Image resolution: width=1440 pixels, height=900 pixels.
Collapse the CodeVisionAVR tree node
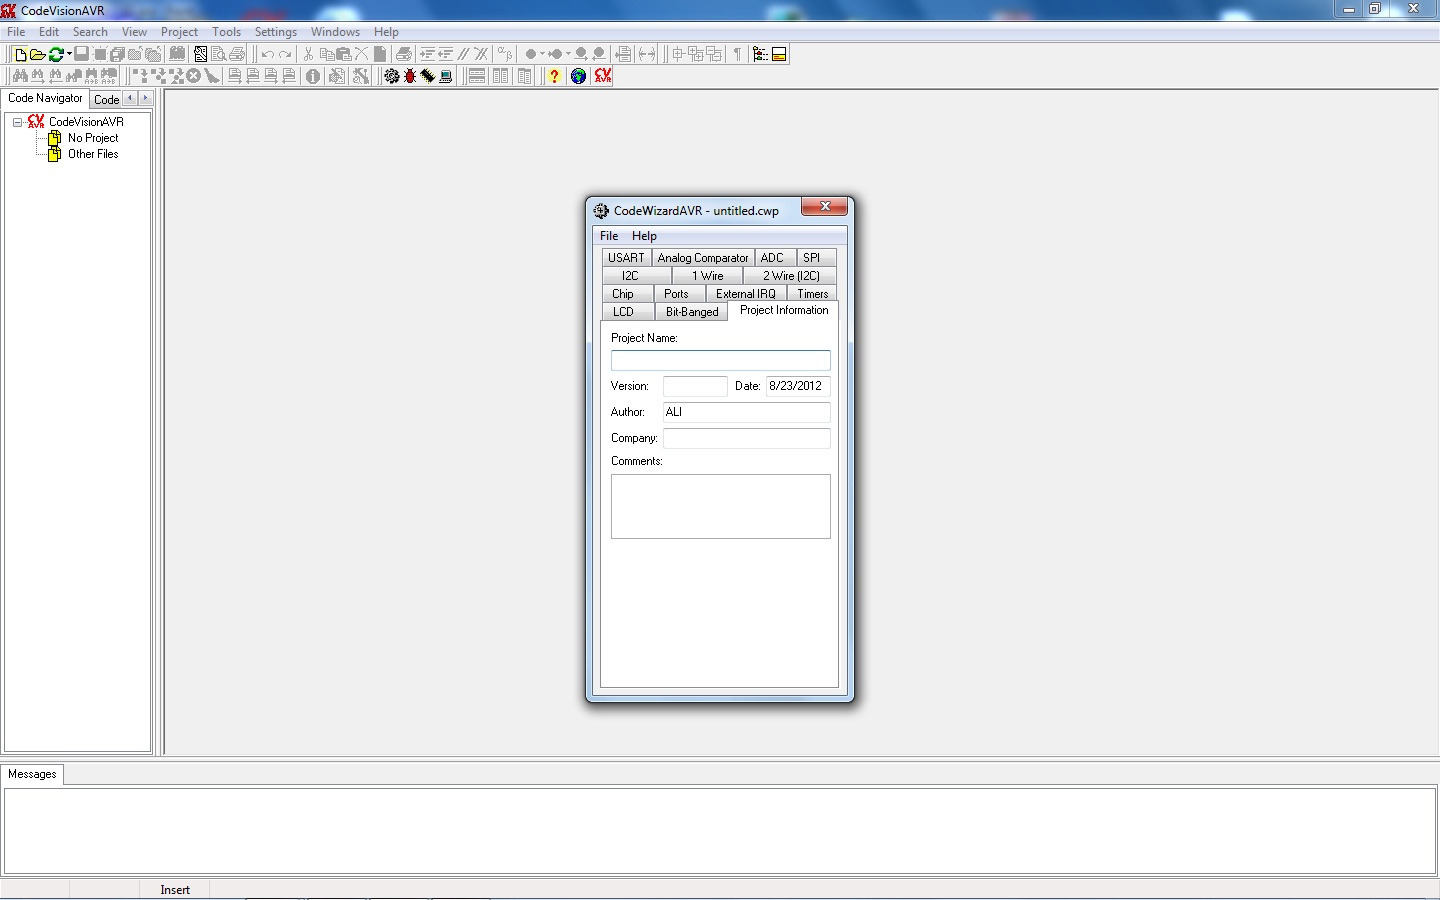[17, 122]
